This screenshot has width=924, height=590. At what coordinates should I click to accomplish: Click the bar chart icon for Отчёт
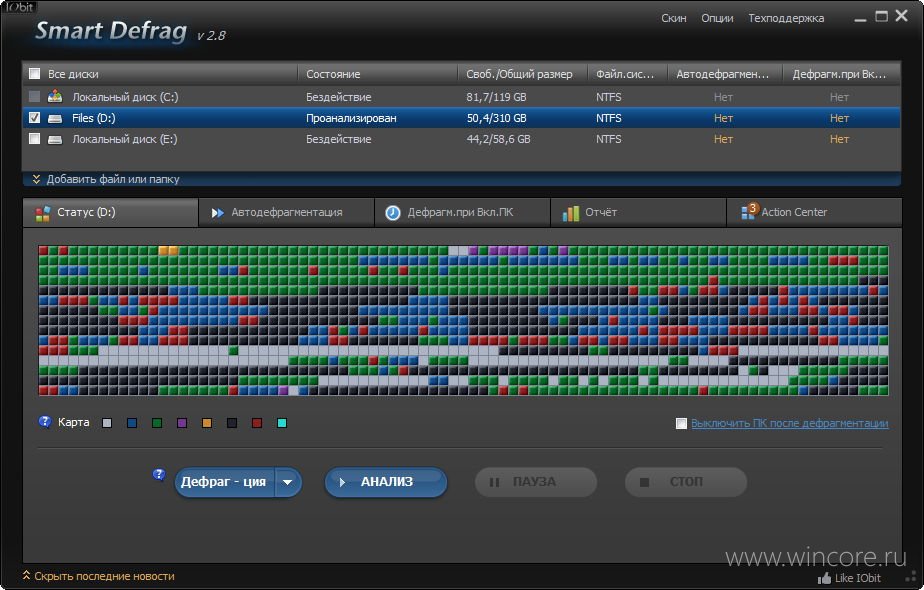click(570, 213)
